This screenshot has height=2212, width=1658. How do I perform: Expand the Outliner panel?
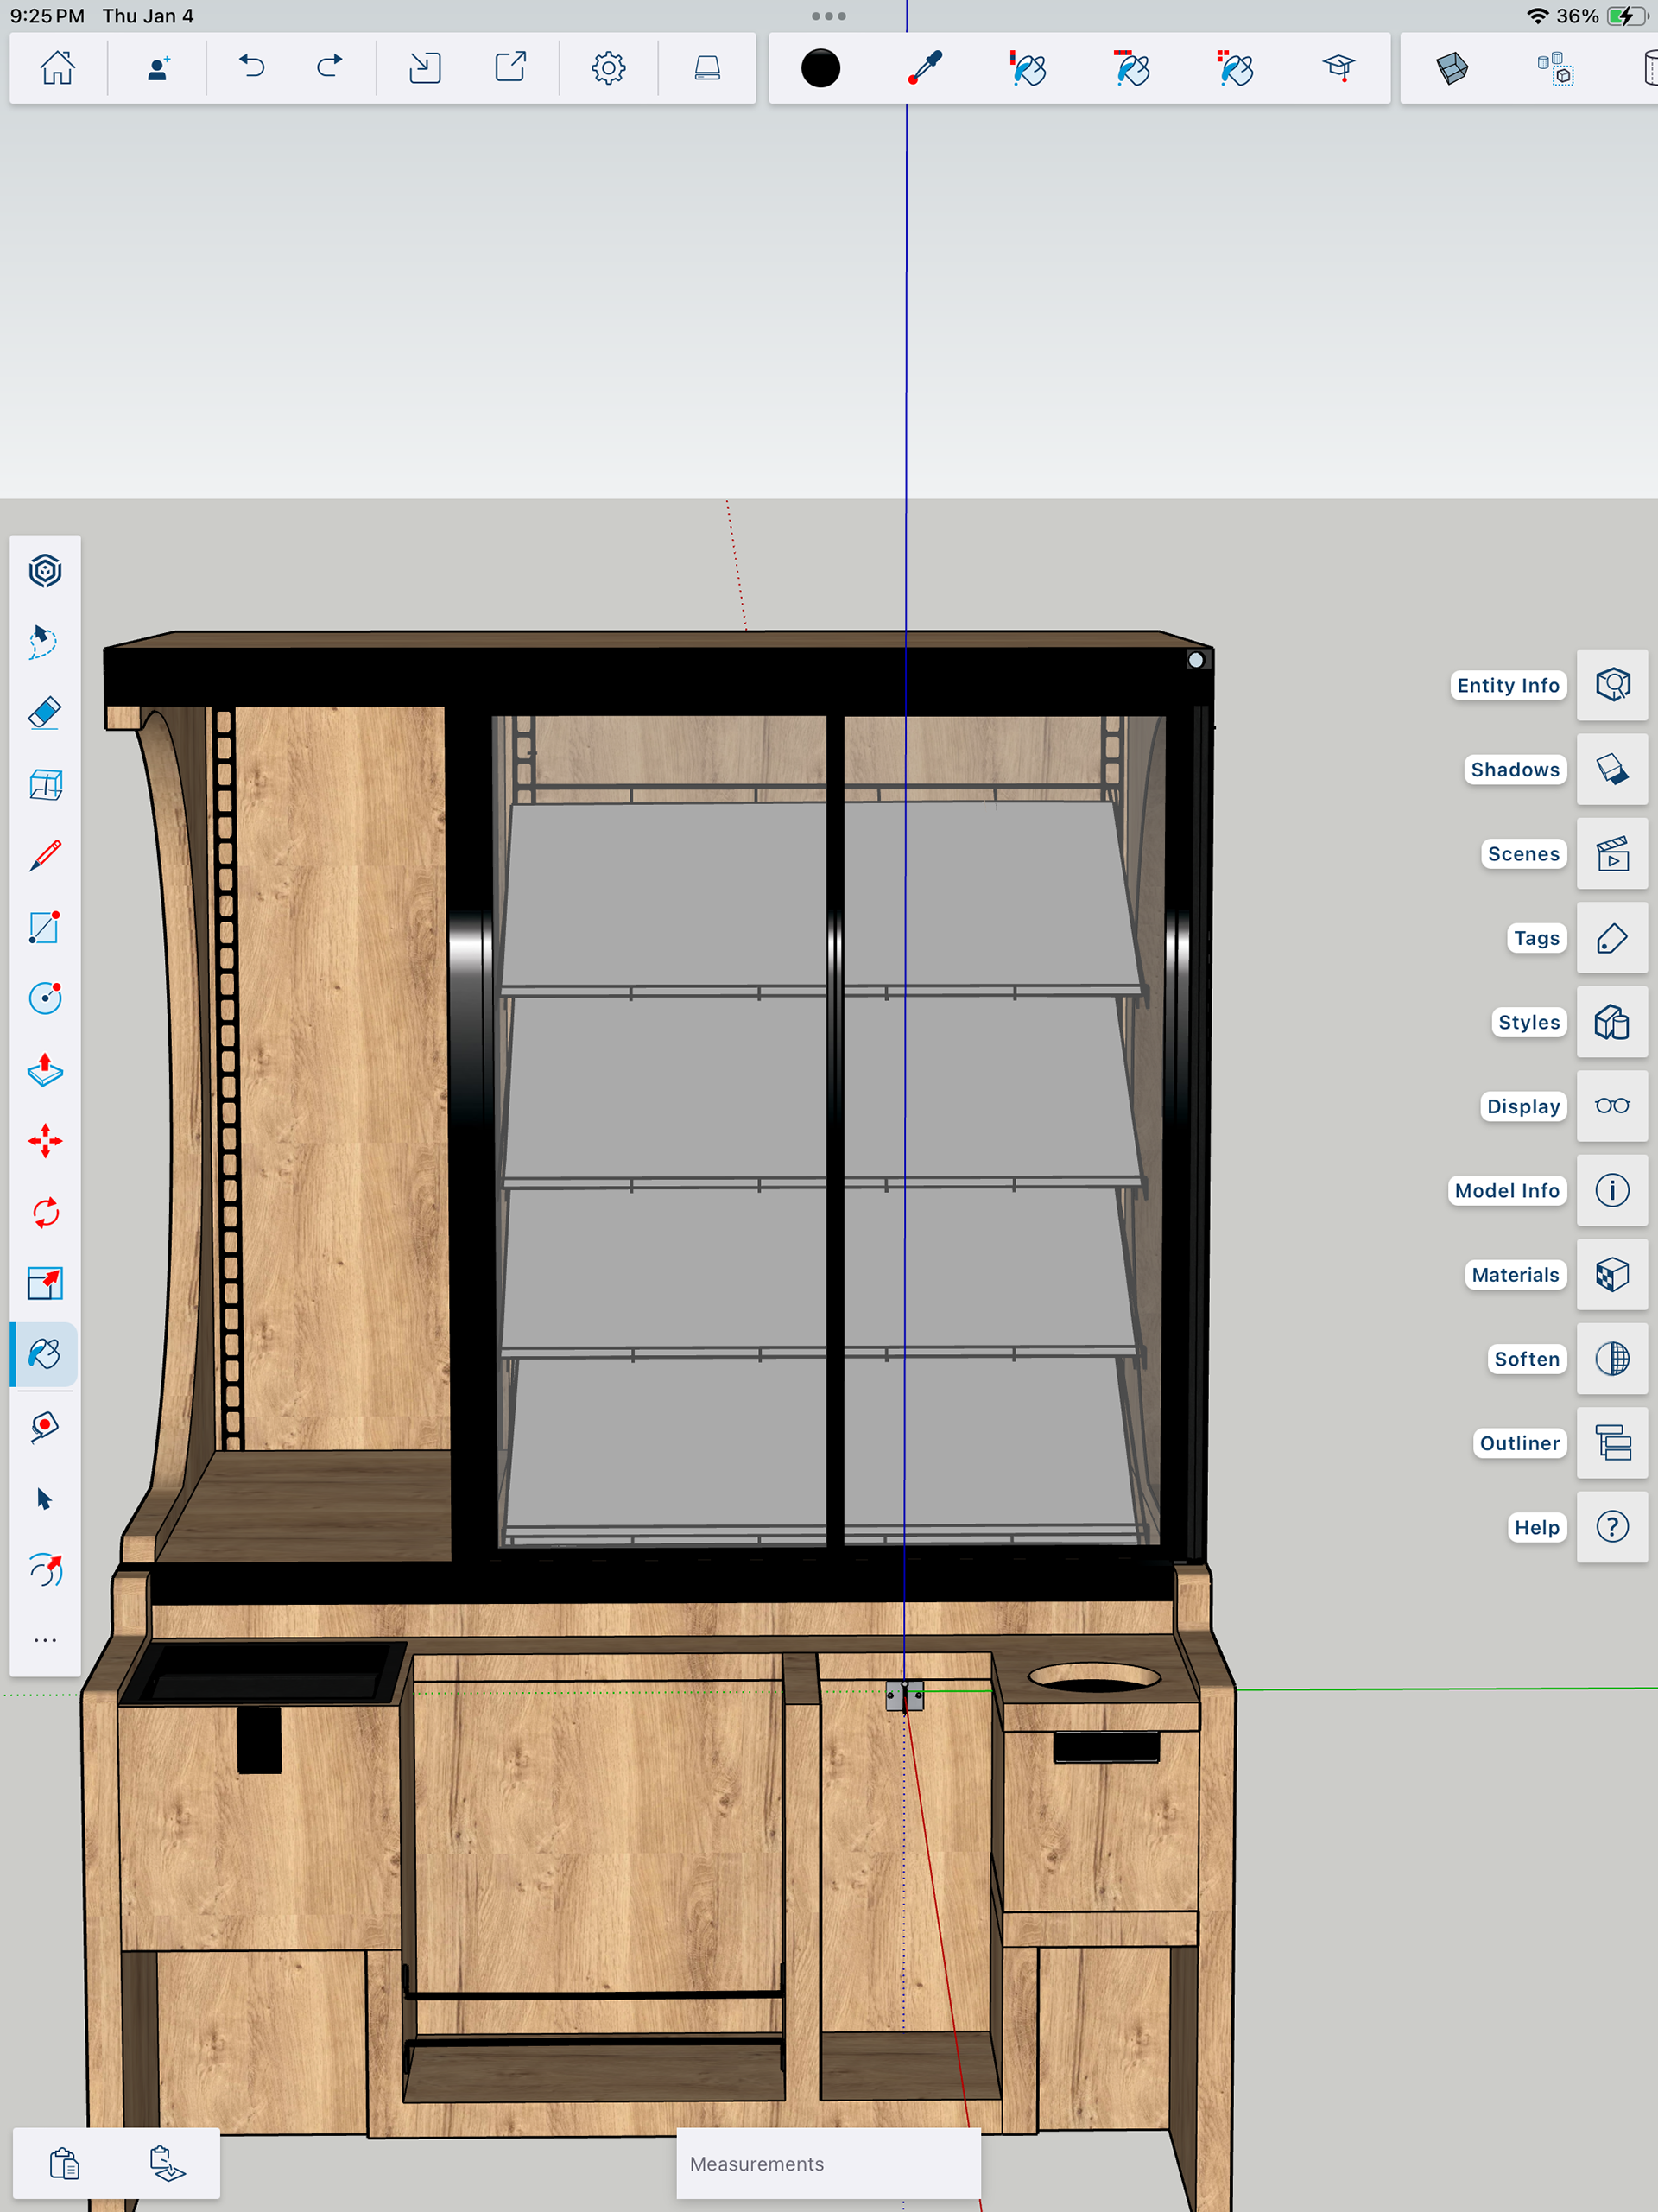click(1612, 1443)
